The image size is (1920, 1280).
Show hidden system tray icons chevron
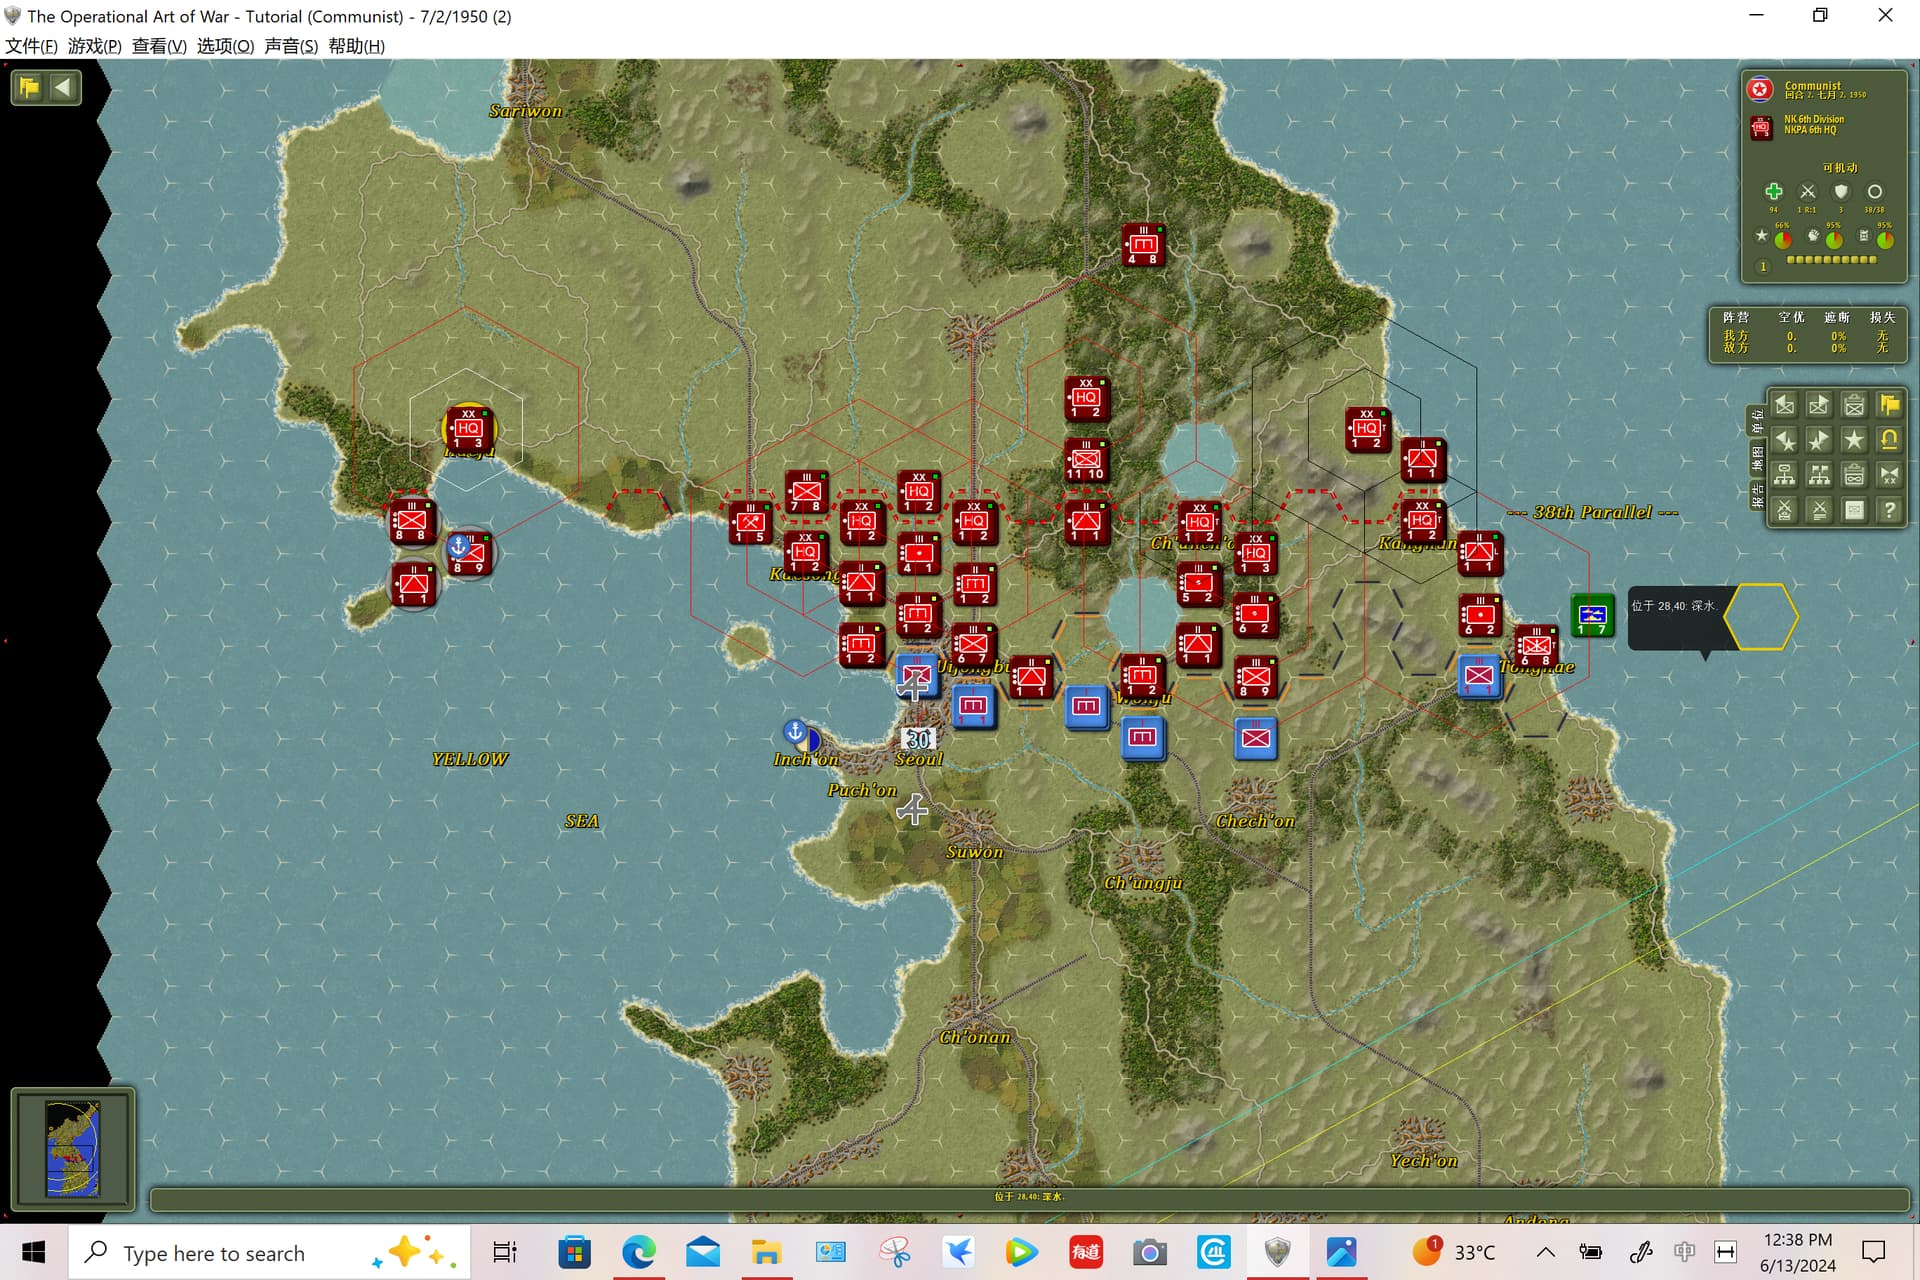(x=1545, y=1252)
